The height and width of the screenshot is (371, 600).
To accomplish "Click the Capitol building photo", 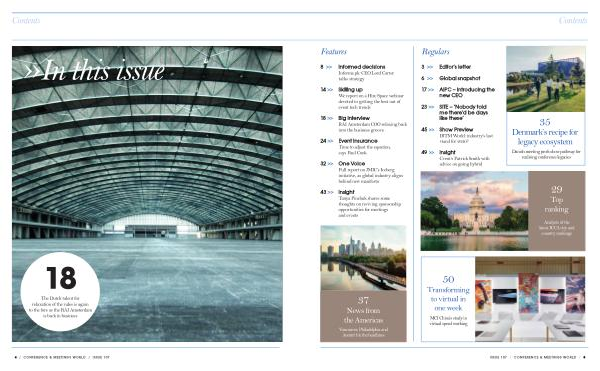I will point(474,211).
